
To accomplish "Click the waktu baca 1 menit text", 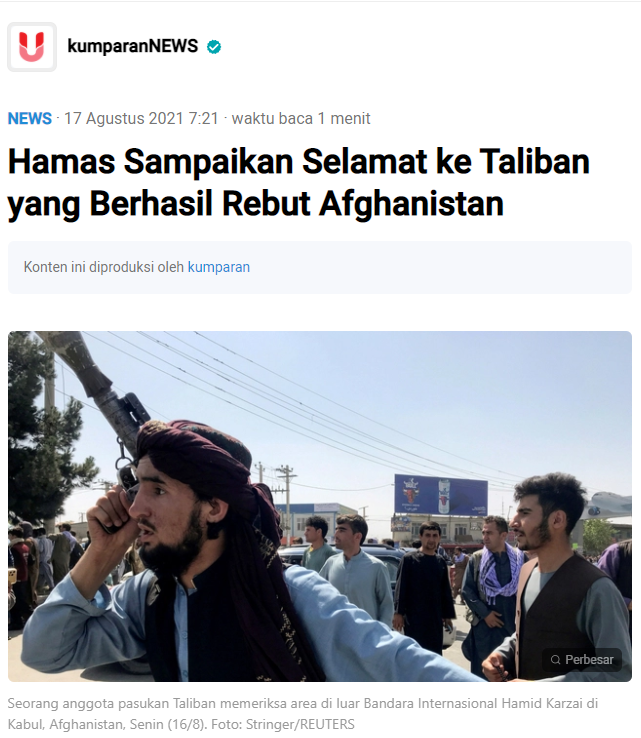I will (301, 119).
